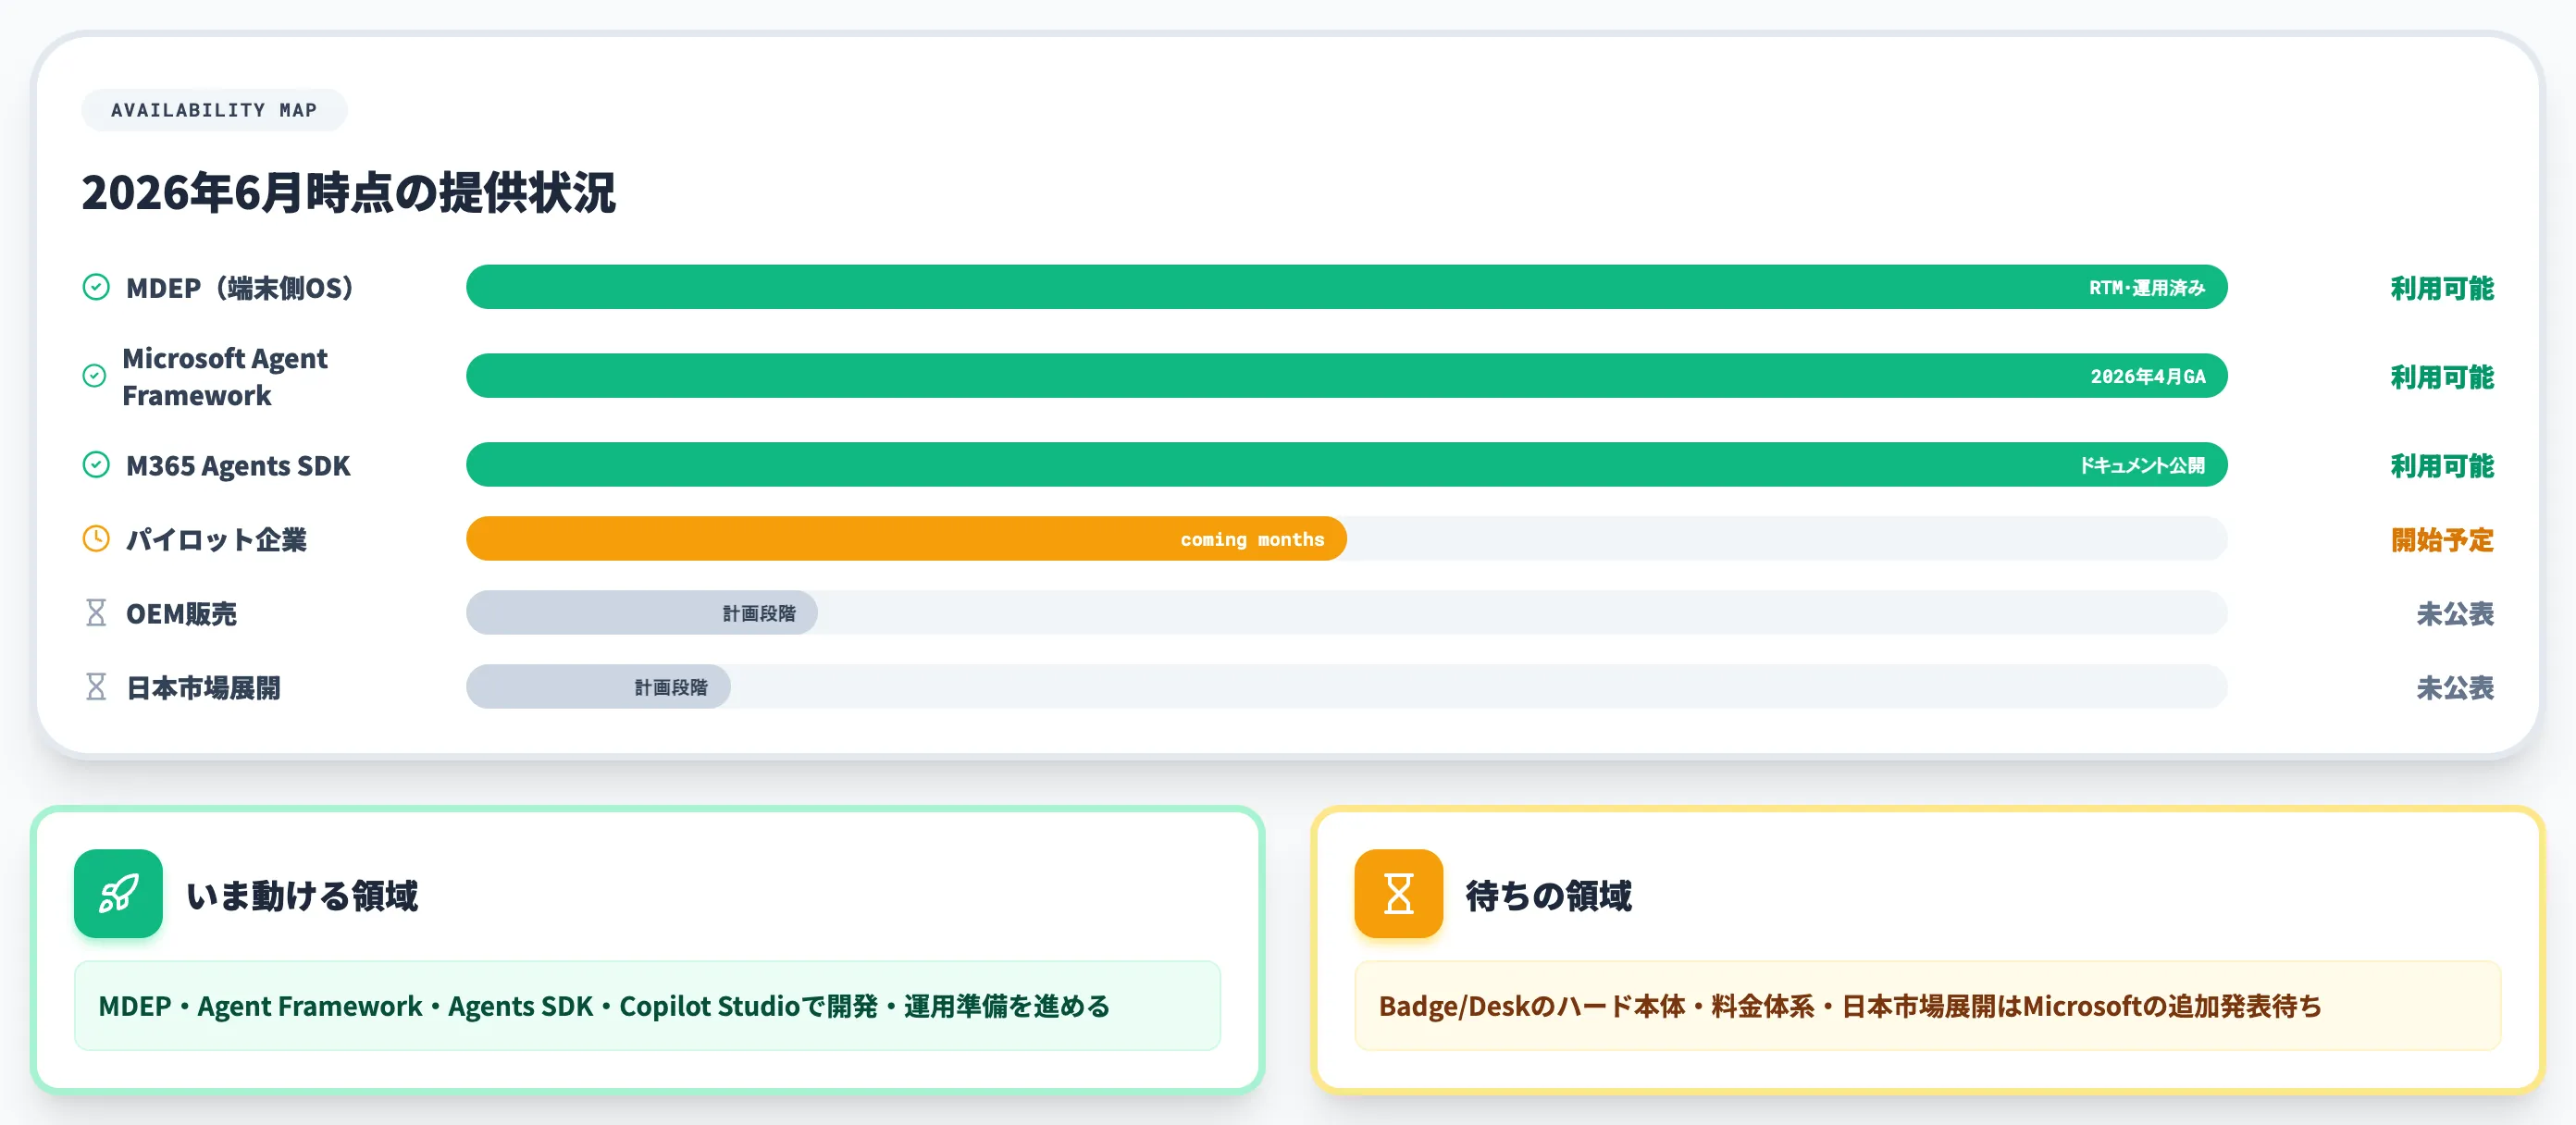Click the 待ちの領域 heading
This screenshot has height=1125, width=2576.
(1548, 895)
